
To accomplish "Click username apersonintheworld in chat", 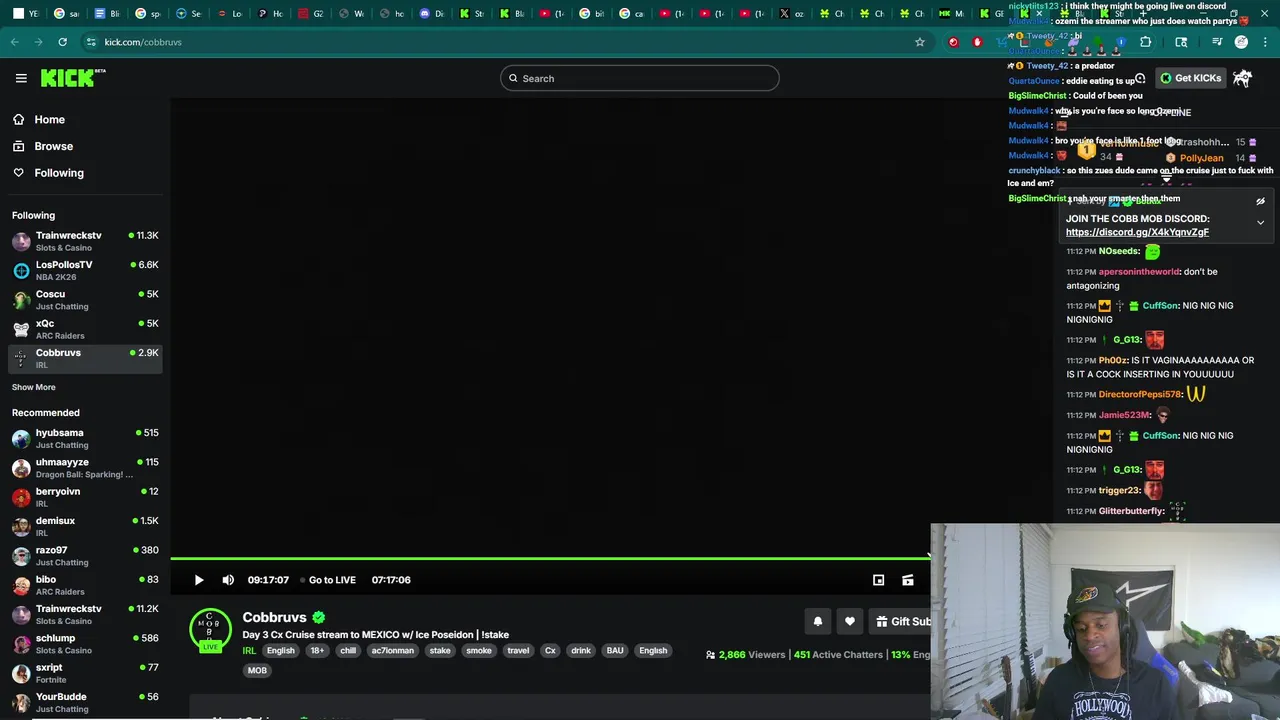I will (x=1139, y=272).
